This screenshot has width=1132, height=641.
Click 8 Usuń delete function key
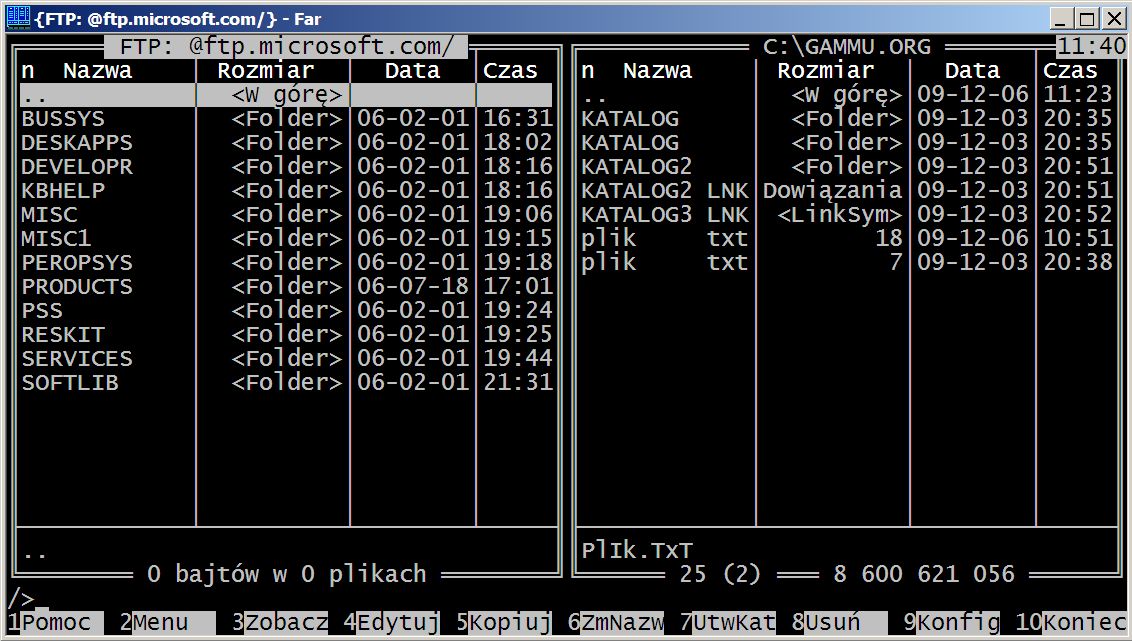[840, 622]
